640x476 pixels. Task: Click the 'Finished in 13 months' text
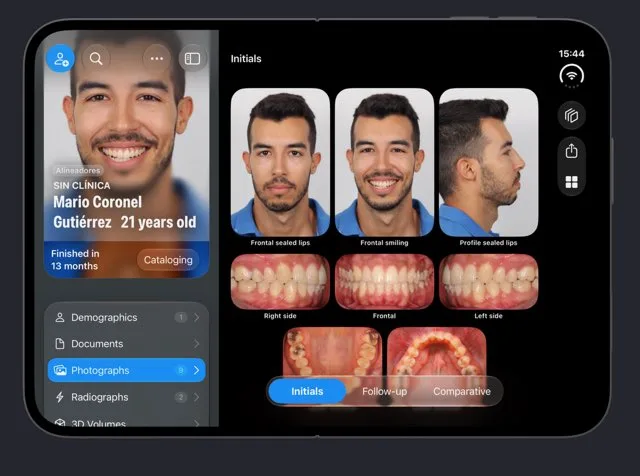coord(75,260)
